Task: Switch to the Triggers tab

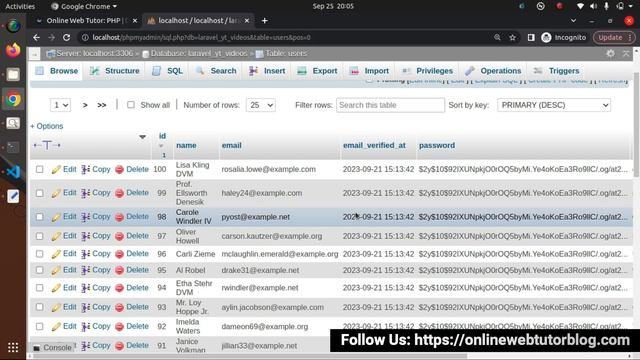Action: pos(557,71)
